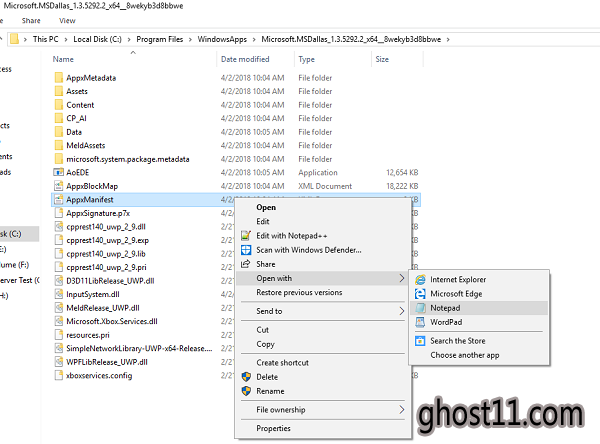Go to Local Disk (C:) breadcrumb
This screenshot has width=600, height=444.
pos(97,39)
